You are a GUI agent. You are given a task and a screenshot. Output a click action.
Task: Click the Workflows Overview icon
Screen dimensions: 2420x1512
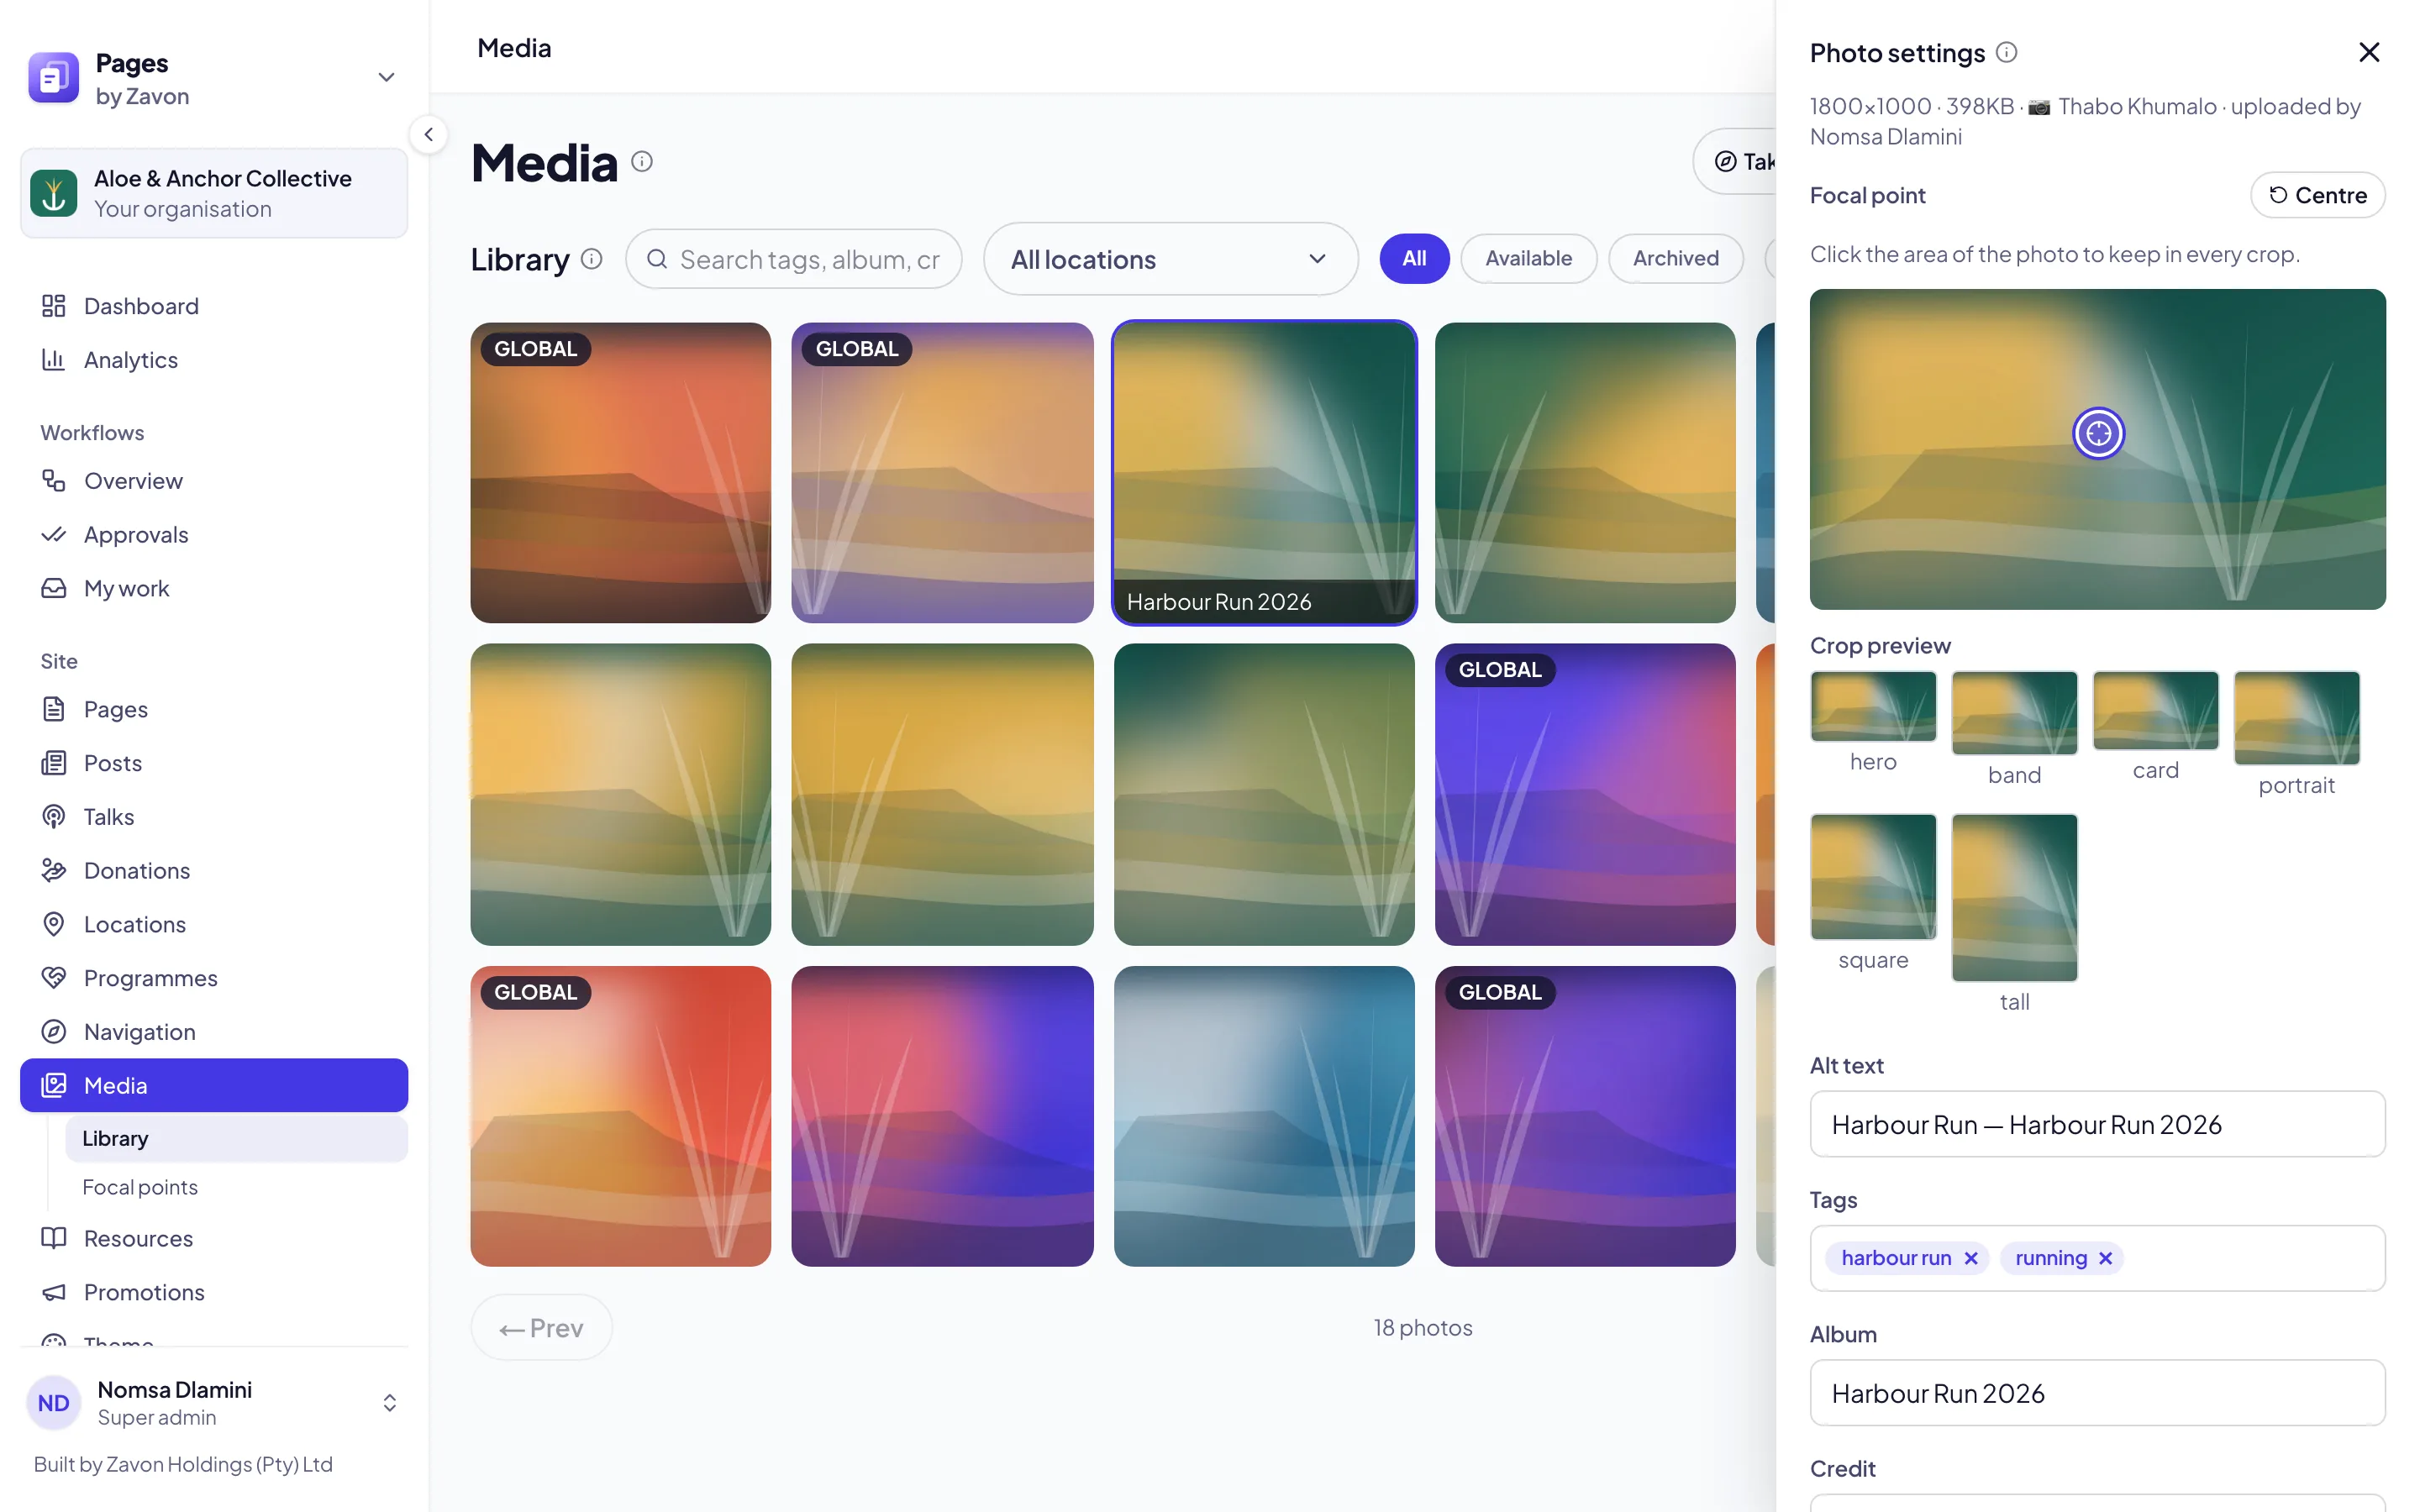[53, 481]
